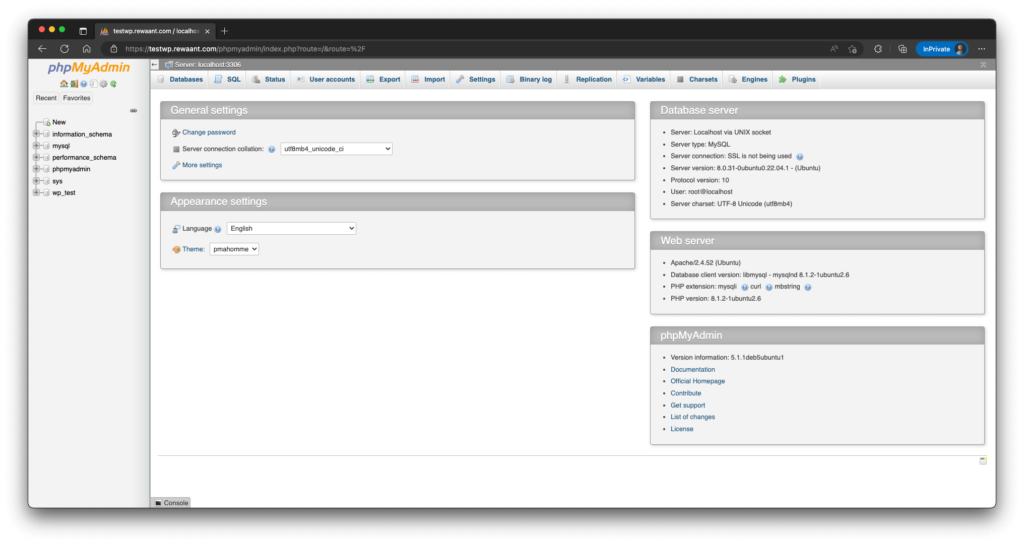
Task: Click the More settings link
Action: click(202, 165)
